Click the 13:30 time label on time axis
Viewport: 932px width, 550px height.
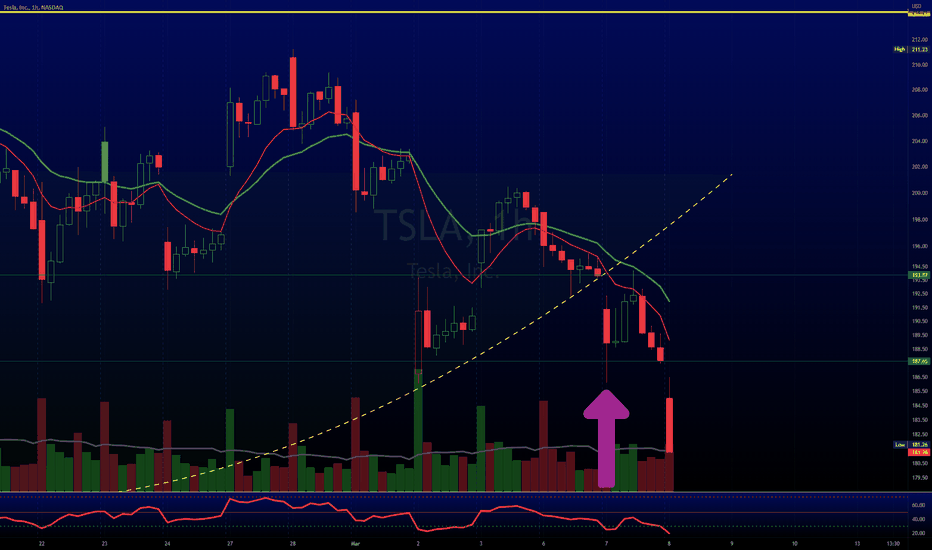893,543
